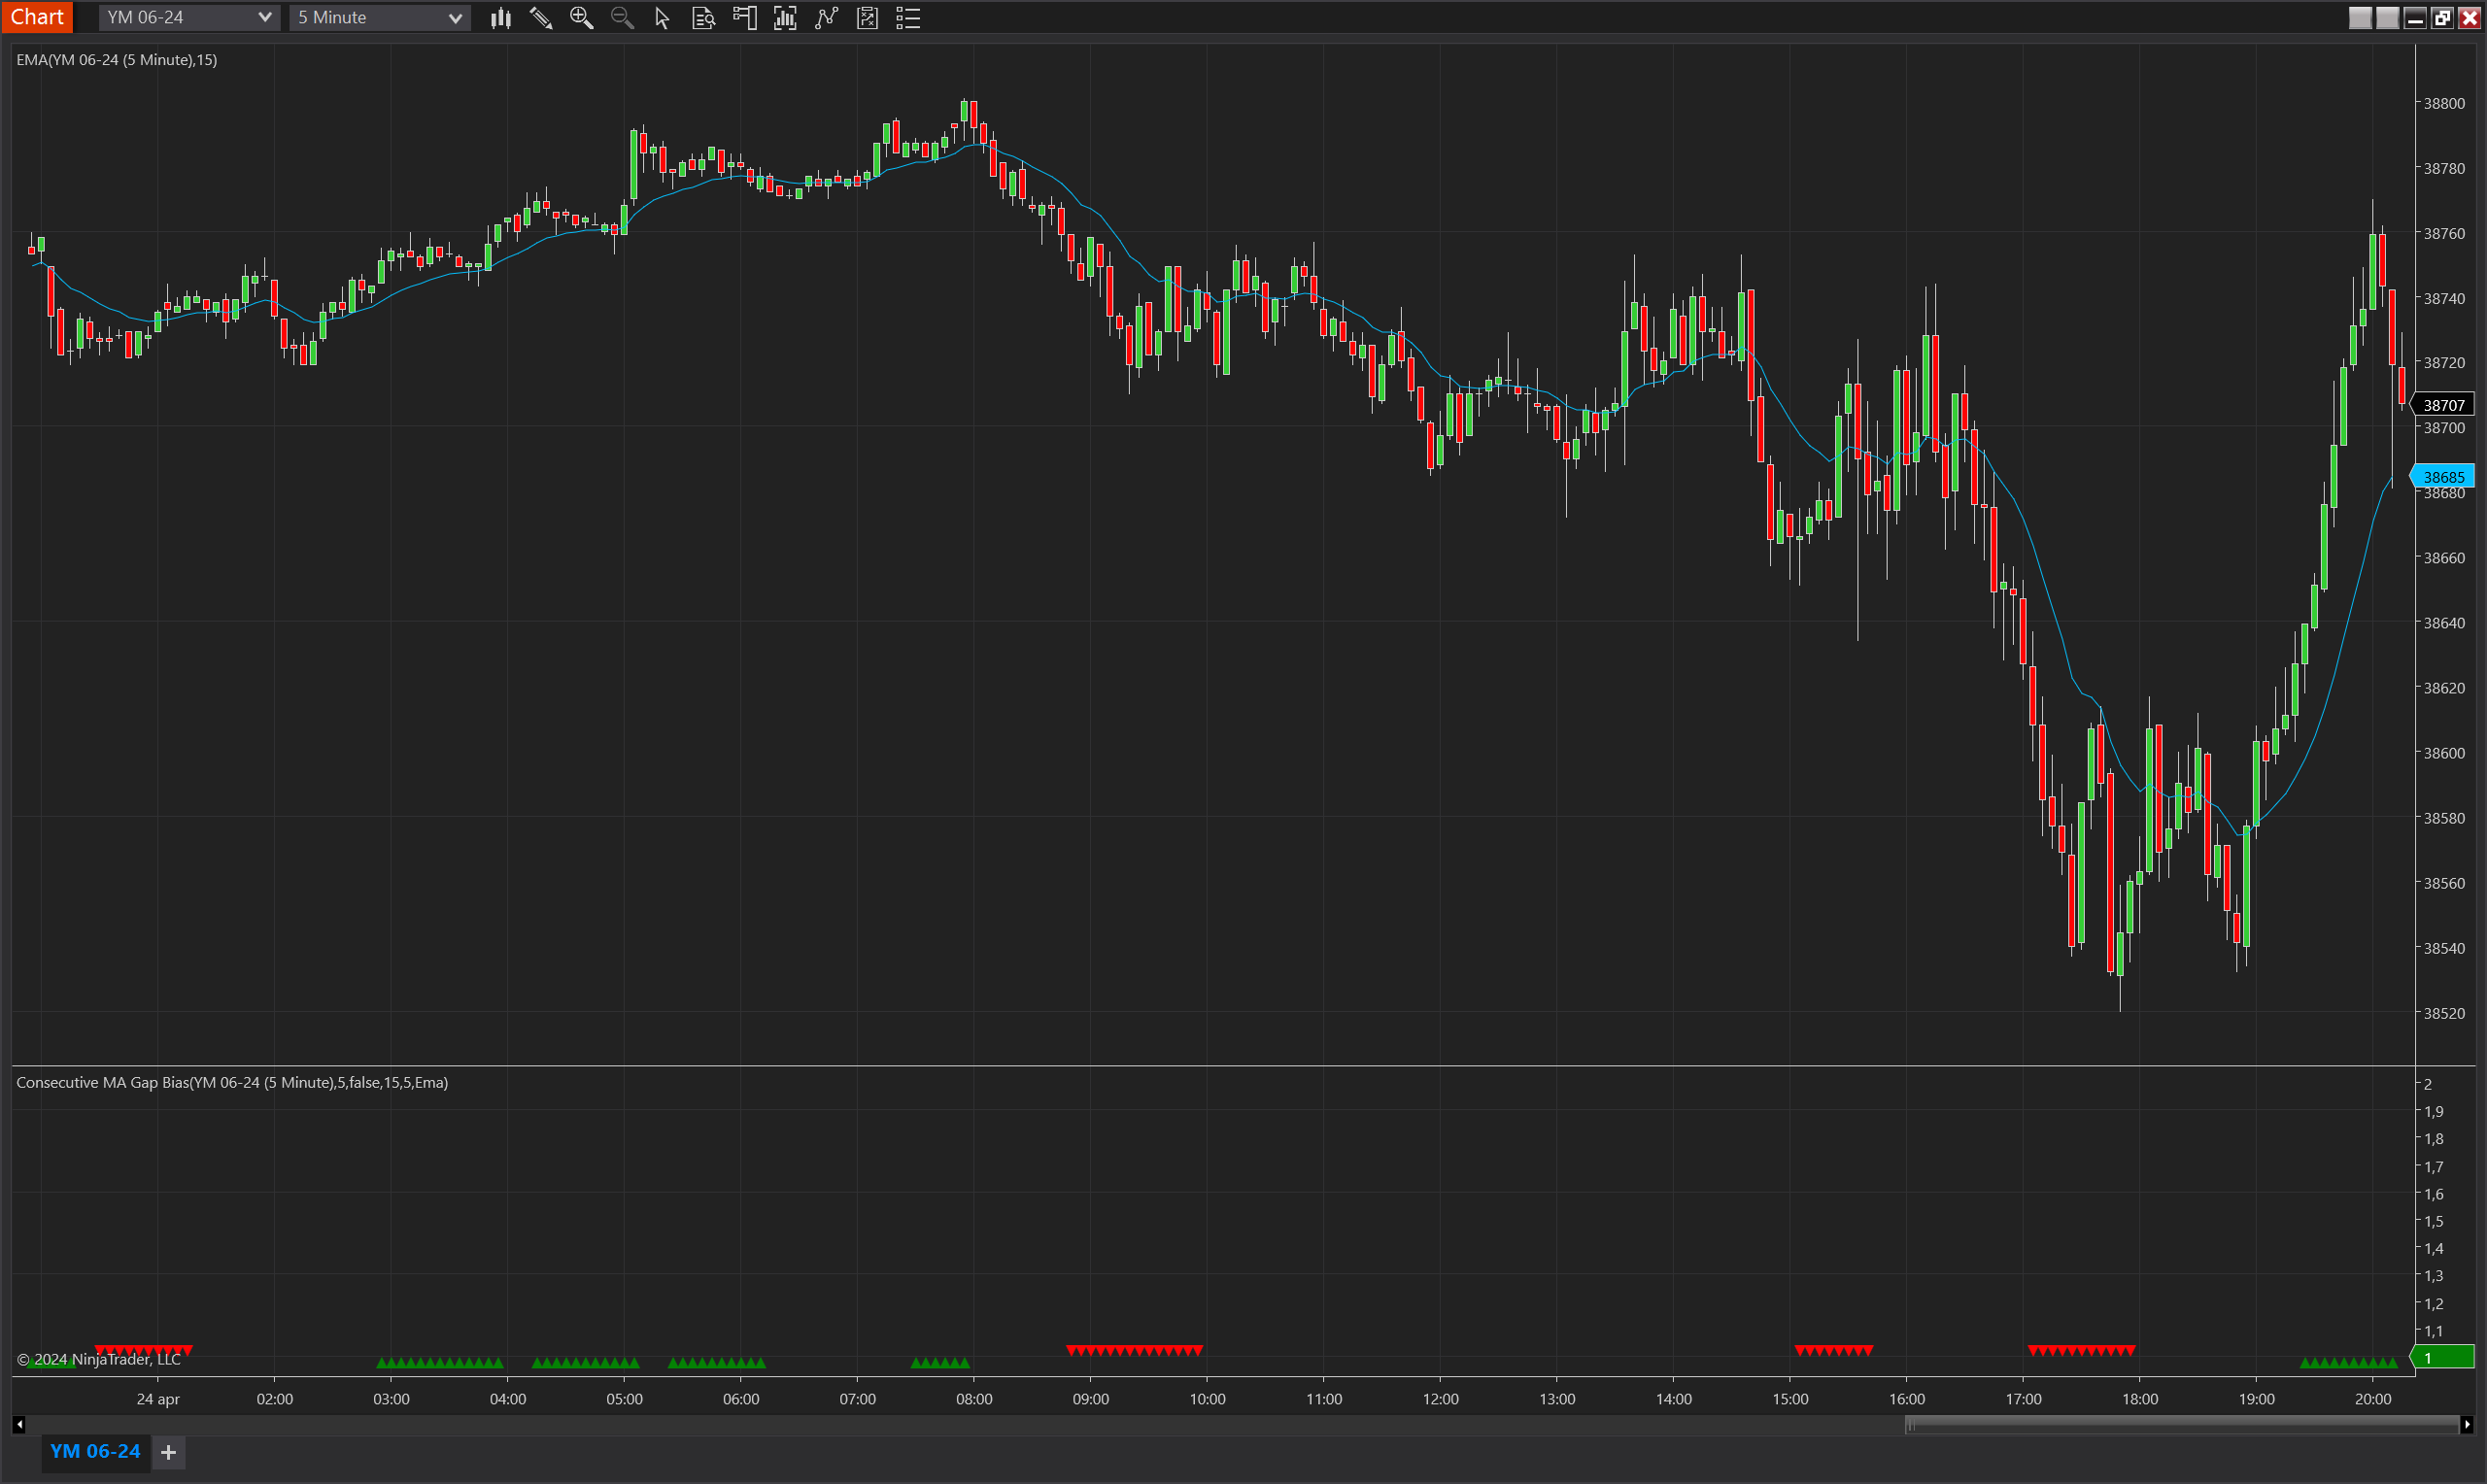
Task: Click the second gray window link button
Action: (2388, 17)
